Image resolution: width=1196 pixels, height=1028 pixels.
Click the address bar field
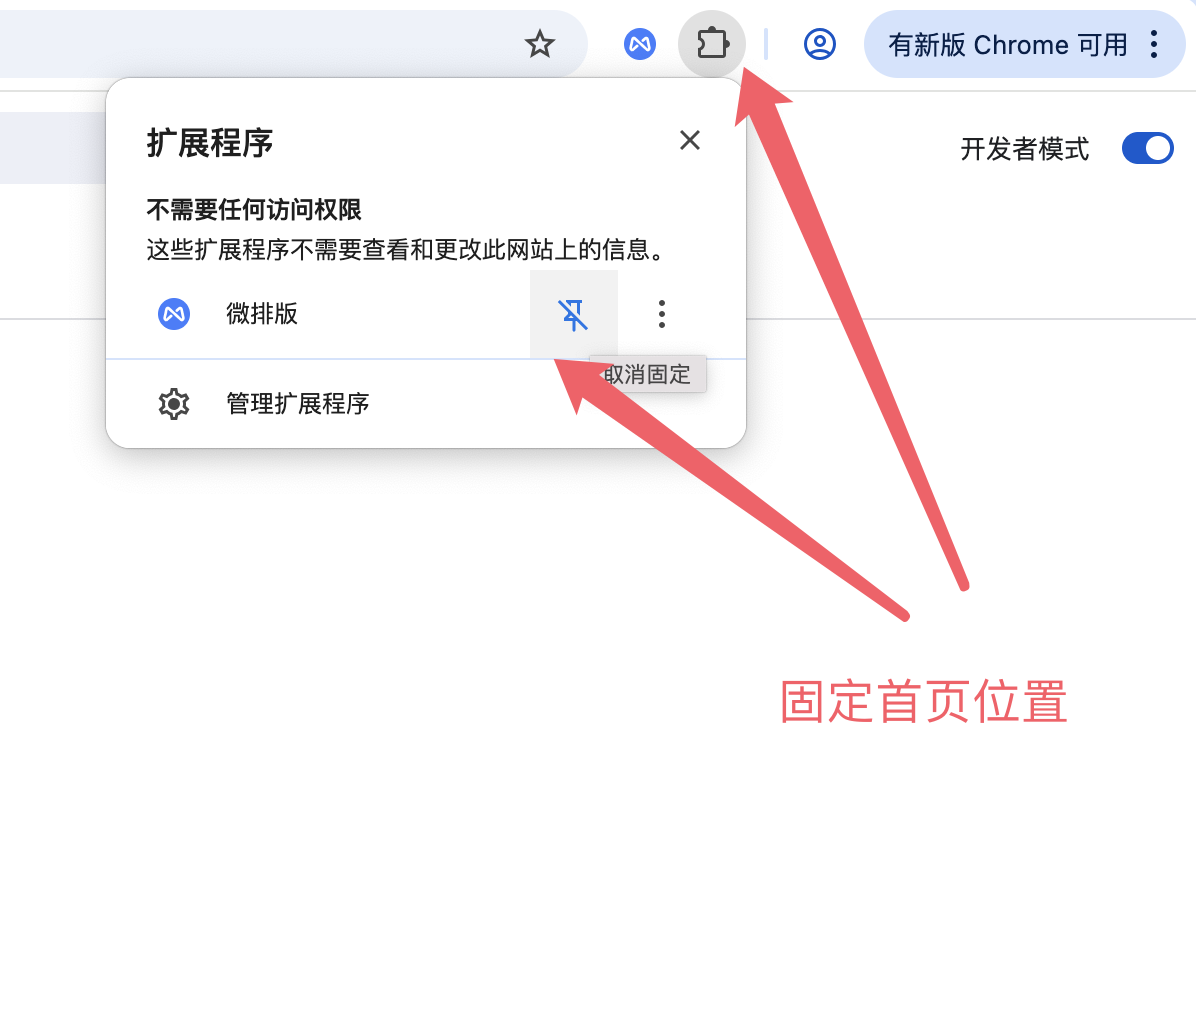pyautogui.click(x=259, y=44)
